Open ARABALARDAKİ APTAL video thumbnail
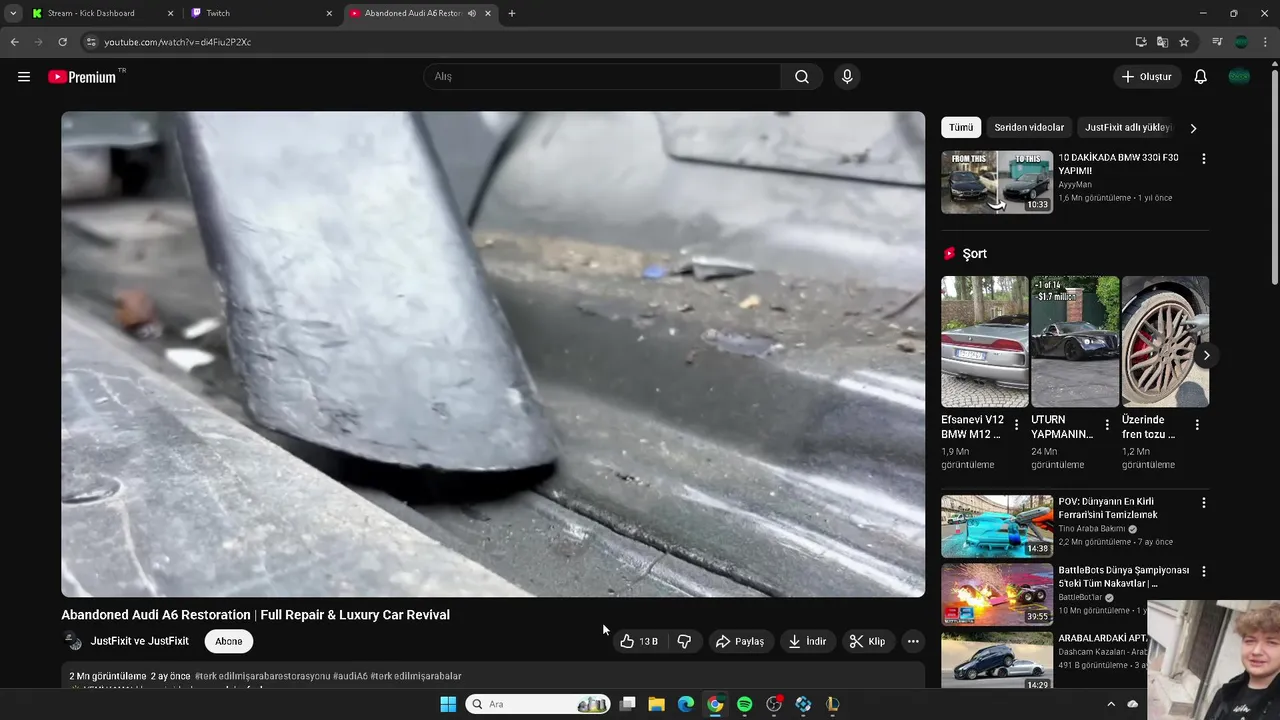Screen dimensions: 1280x720 997,660
